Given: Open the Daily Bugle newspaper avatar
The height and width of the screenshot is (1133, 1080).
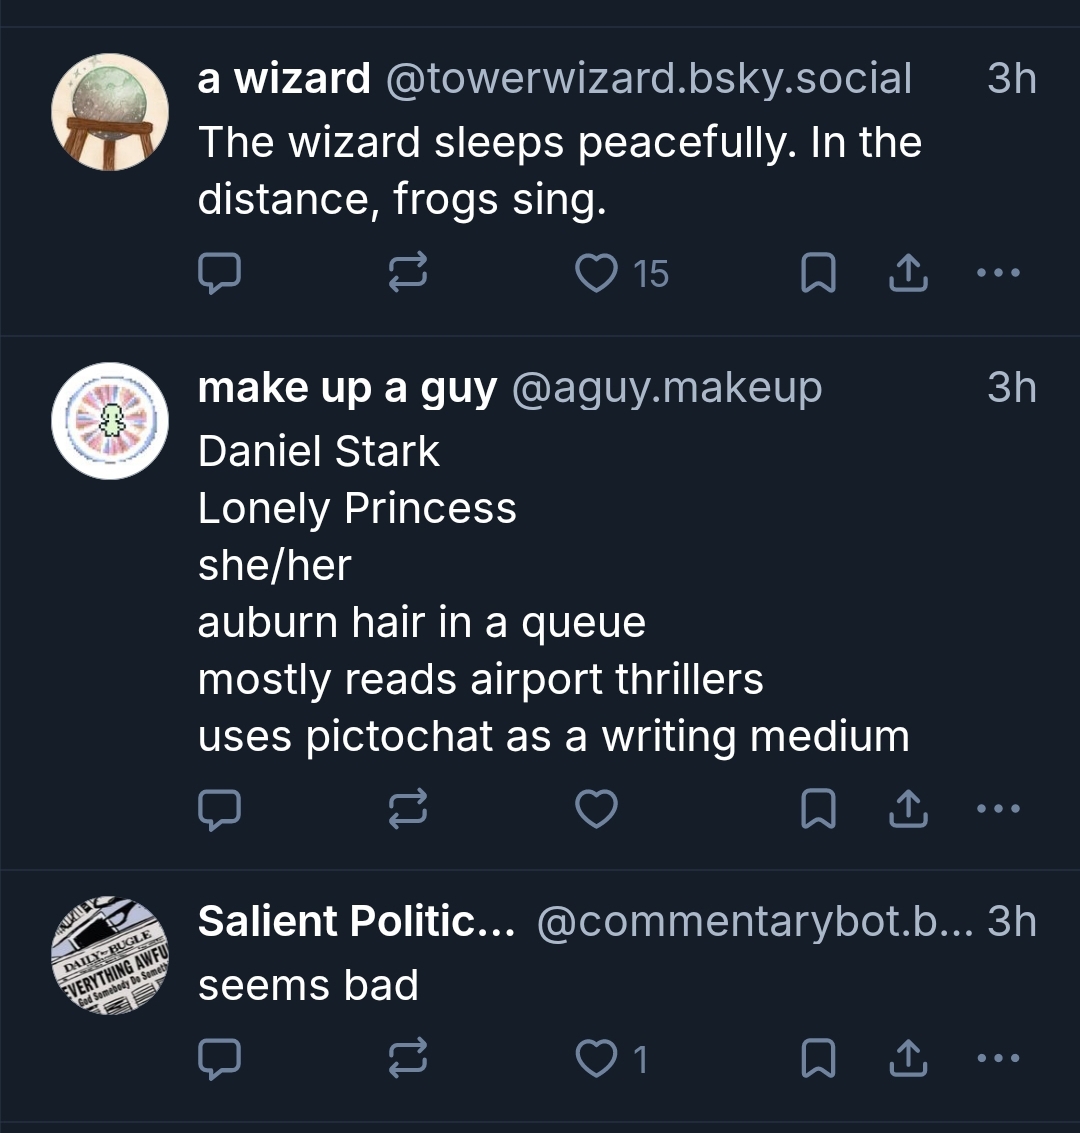Looking at the screenshot, I should coord(110,956).
